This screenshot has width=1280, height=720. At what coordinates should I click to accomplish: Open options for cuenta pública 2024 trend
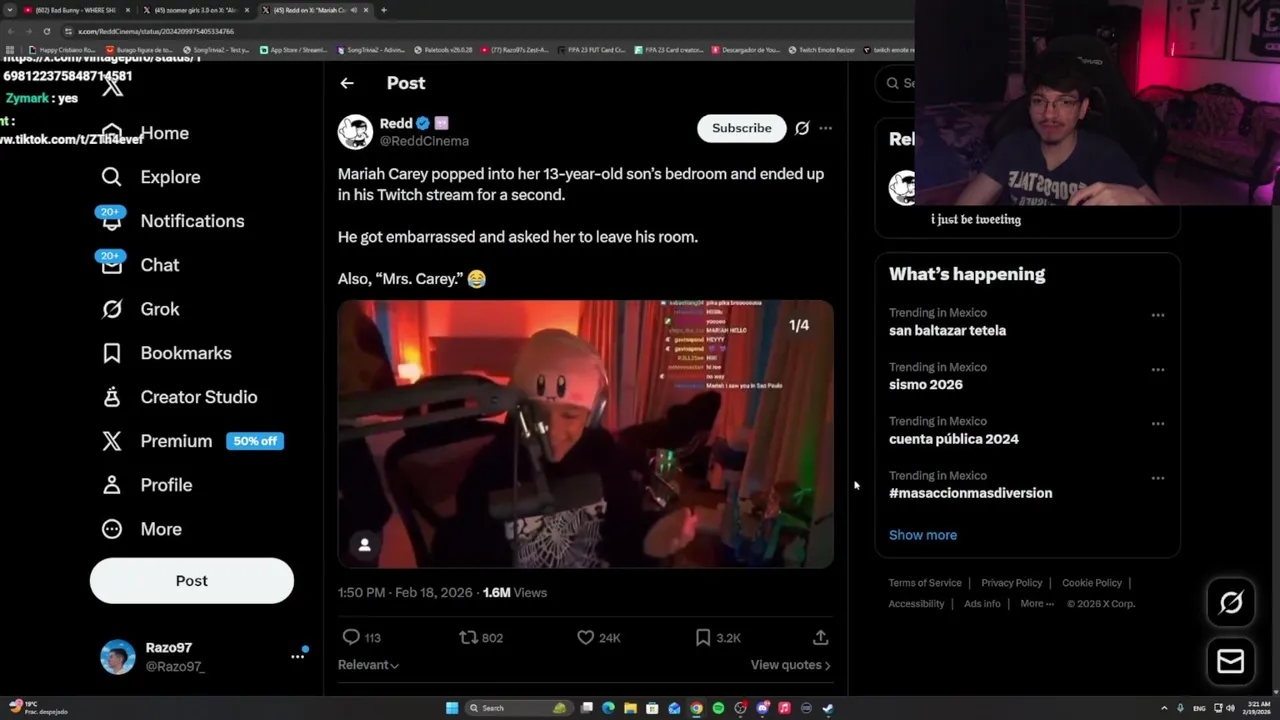tap(1158, 423)
